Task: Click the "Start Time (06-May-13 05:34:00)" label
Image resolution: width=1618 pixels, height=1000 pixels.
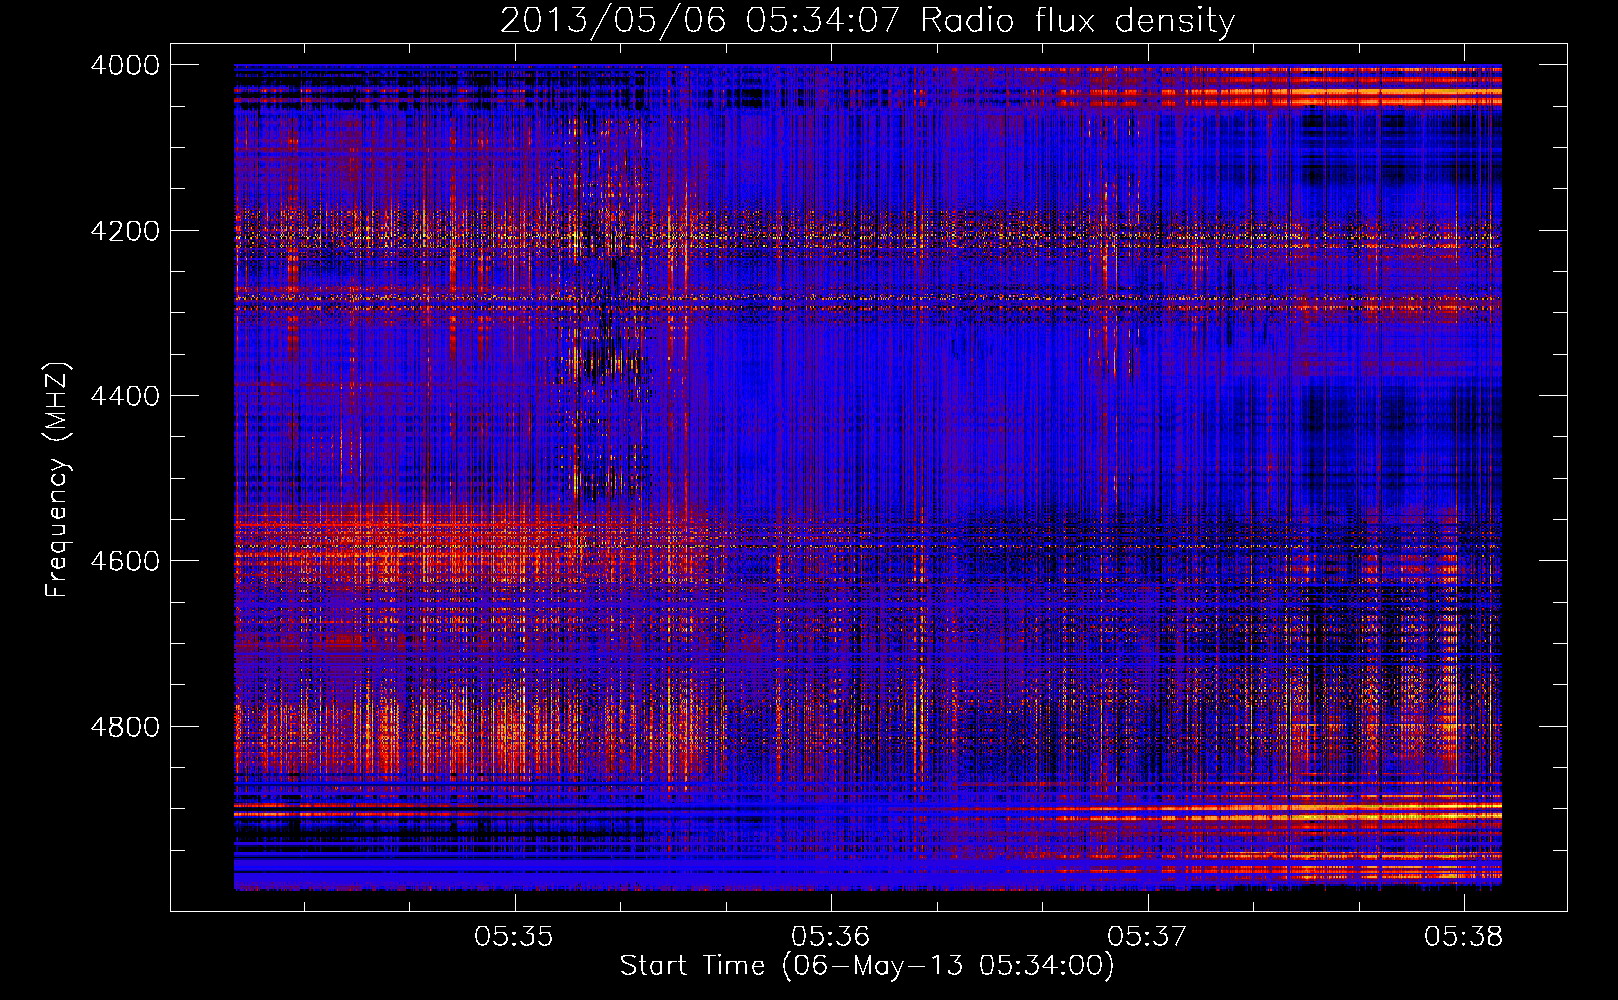Action: point(866,966)
